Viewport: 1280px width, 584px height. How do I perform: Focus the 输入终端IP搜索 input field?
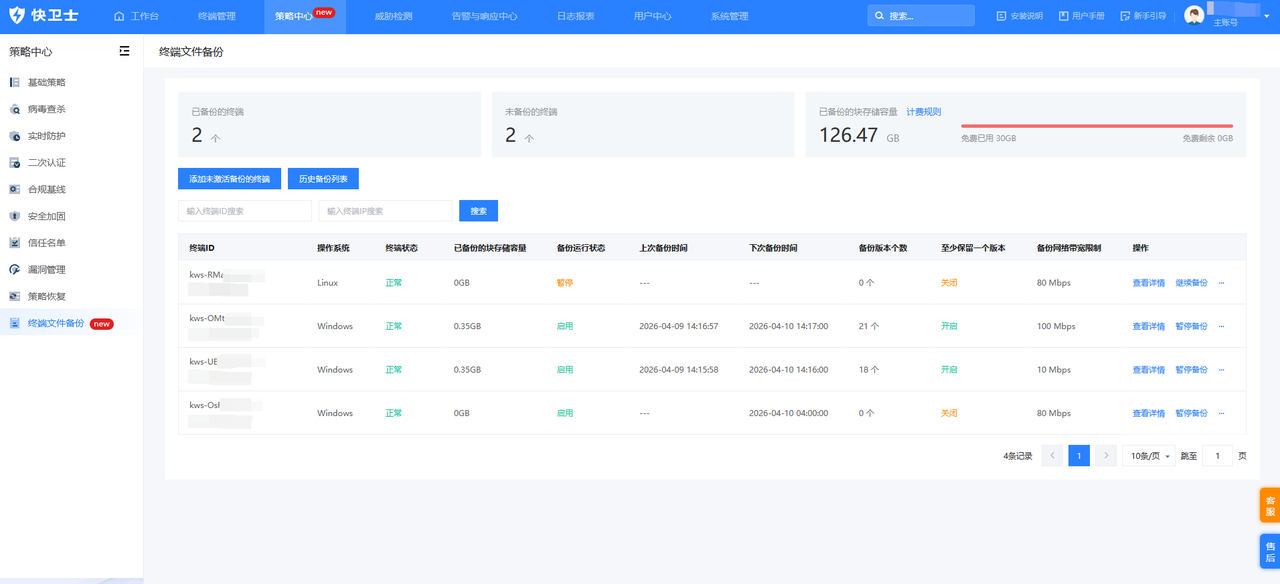click(x=385, y=211)
